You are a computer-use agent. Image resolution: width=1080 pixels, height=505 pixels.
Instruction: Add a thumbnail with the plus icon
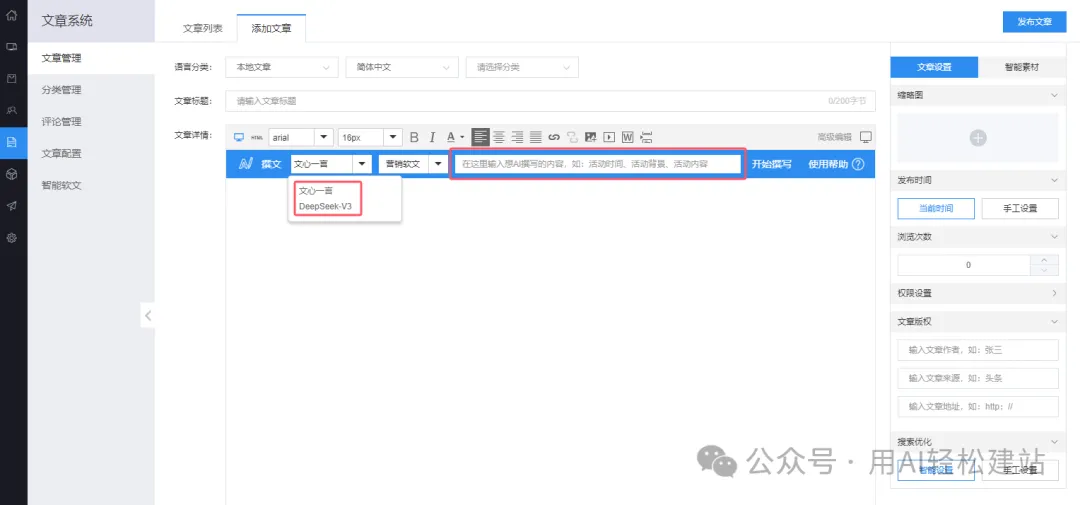pyautogui.click(x=978, y=138)
